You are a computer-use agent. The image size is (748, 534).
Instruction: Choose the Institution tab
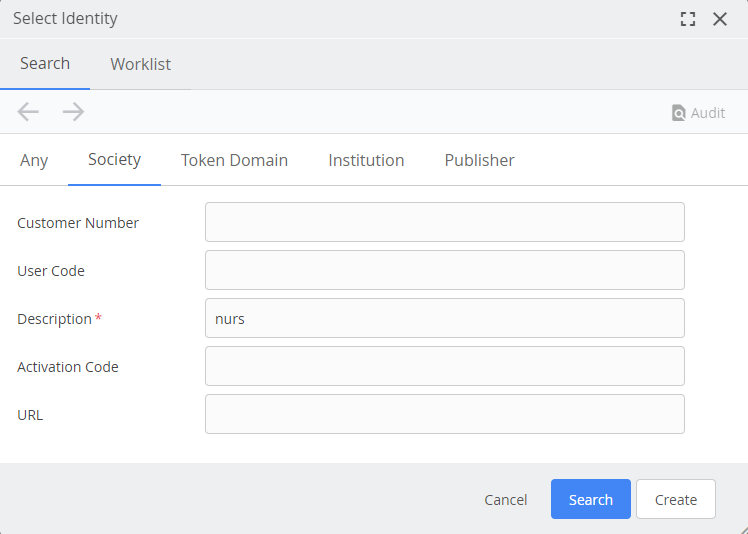(366, 160)
